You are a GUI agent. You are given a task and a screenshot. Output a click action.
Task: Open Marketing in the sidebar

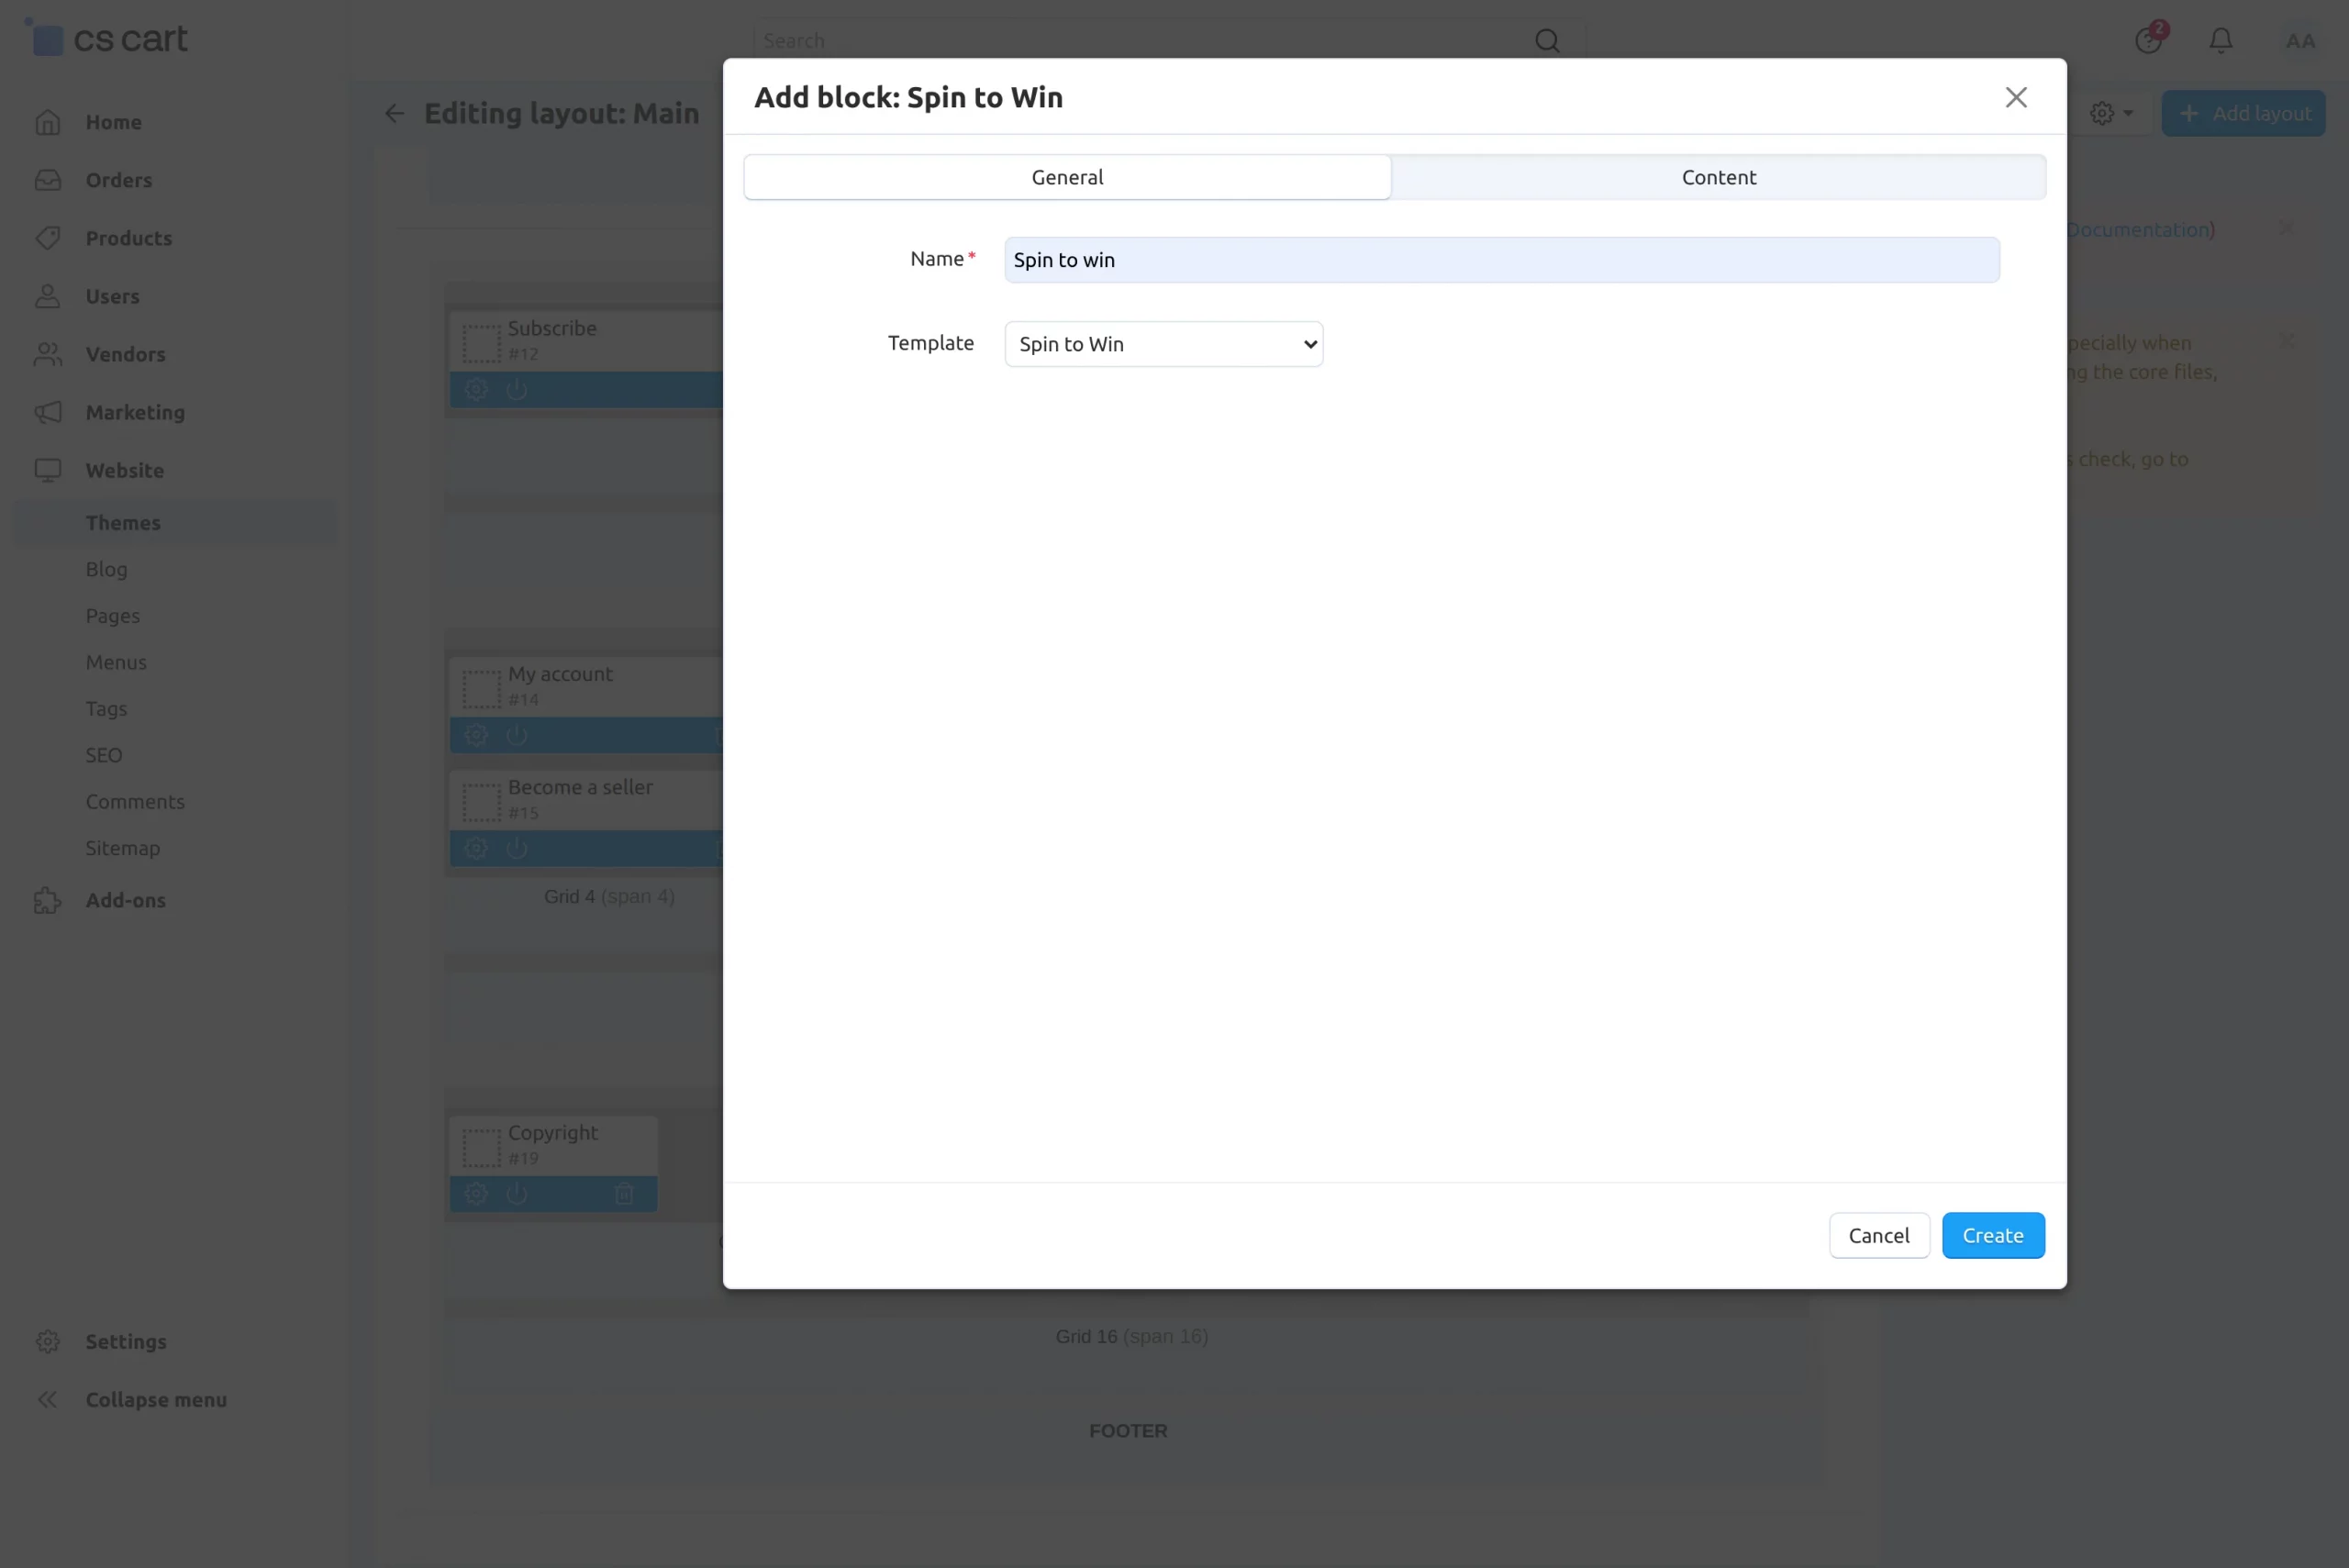click(135, 412)
